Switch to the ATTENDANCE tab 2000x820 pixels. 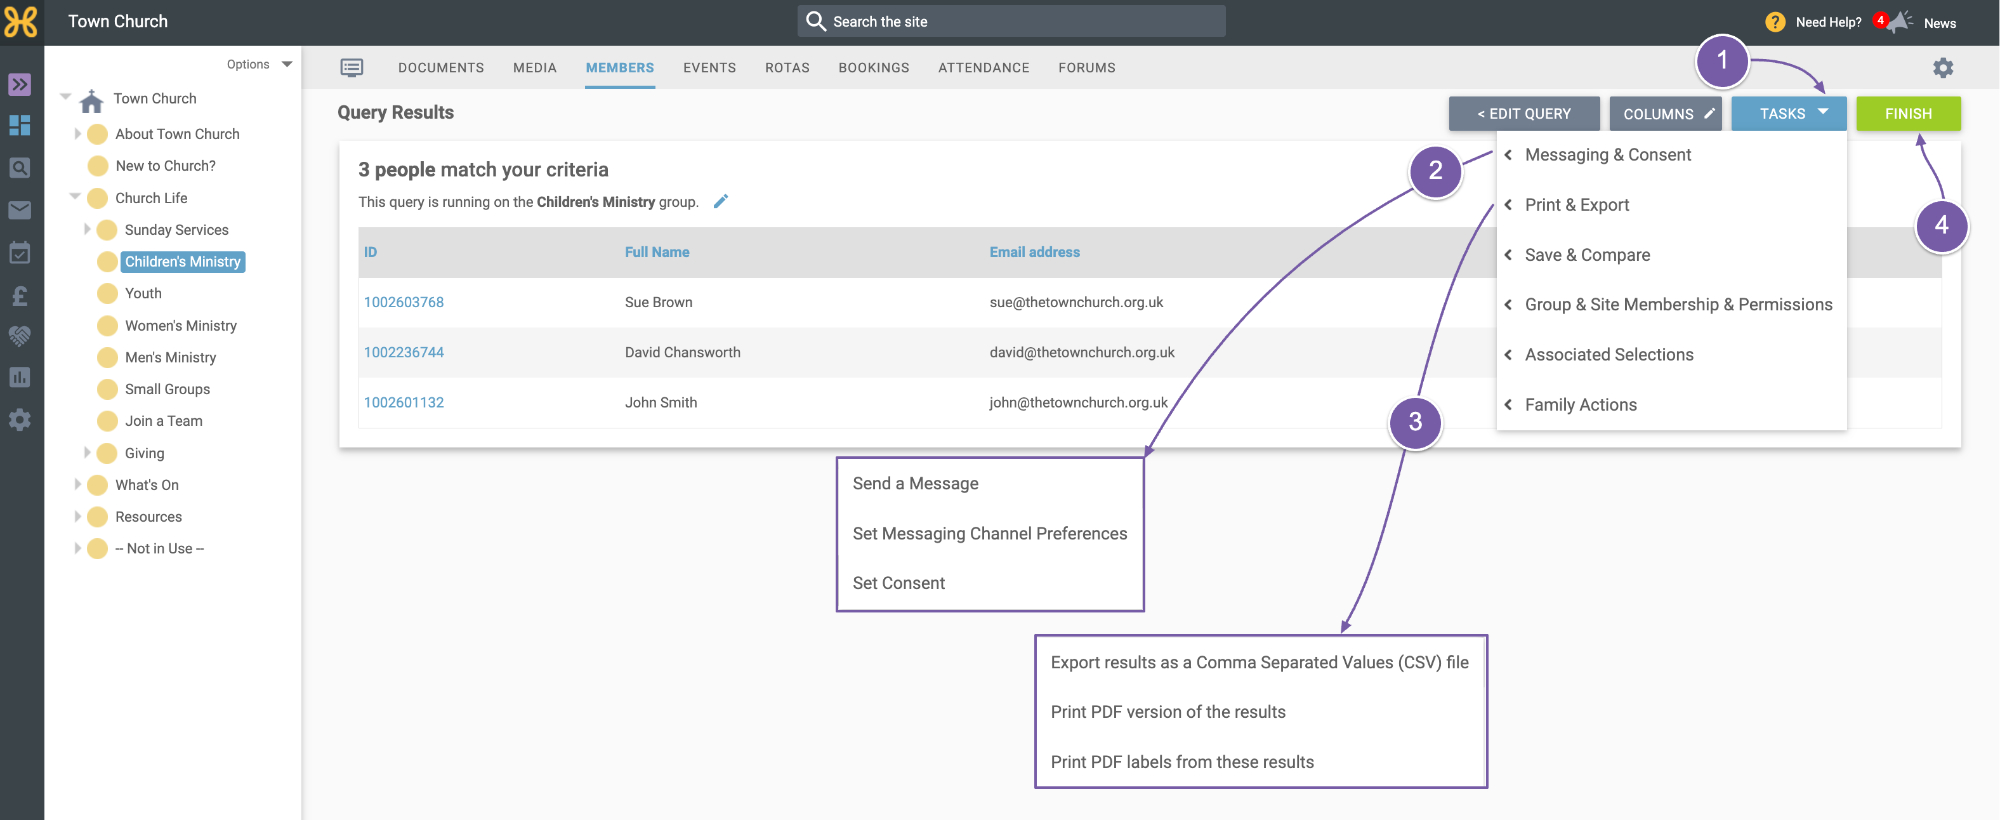pos(984,68)
